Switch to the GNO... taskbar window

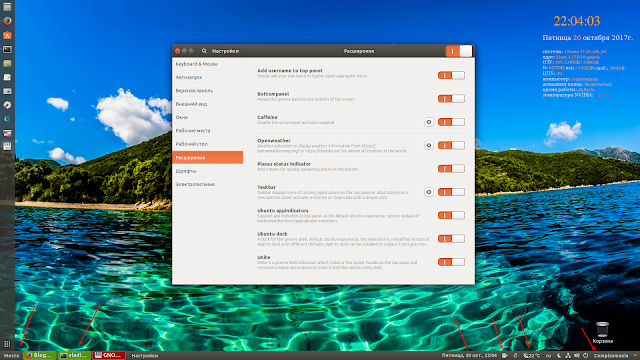(109, 356)
